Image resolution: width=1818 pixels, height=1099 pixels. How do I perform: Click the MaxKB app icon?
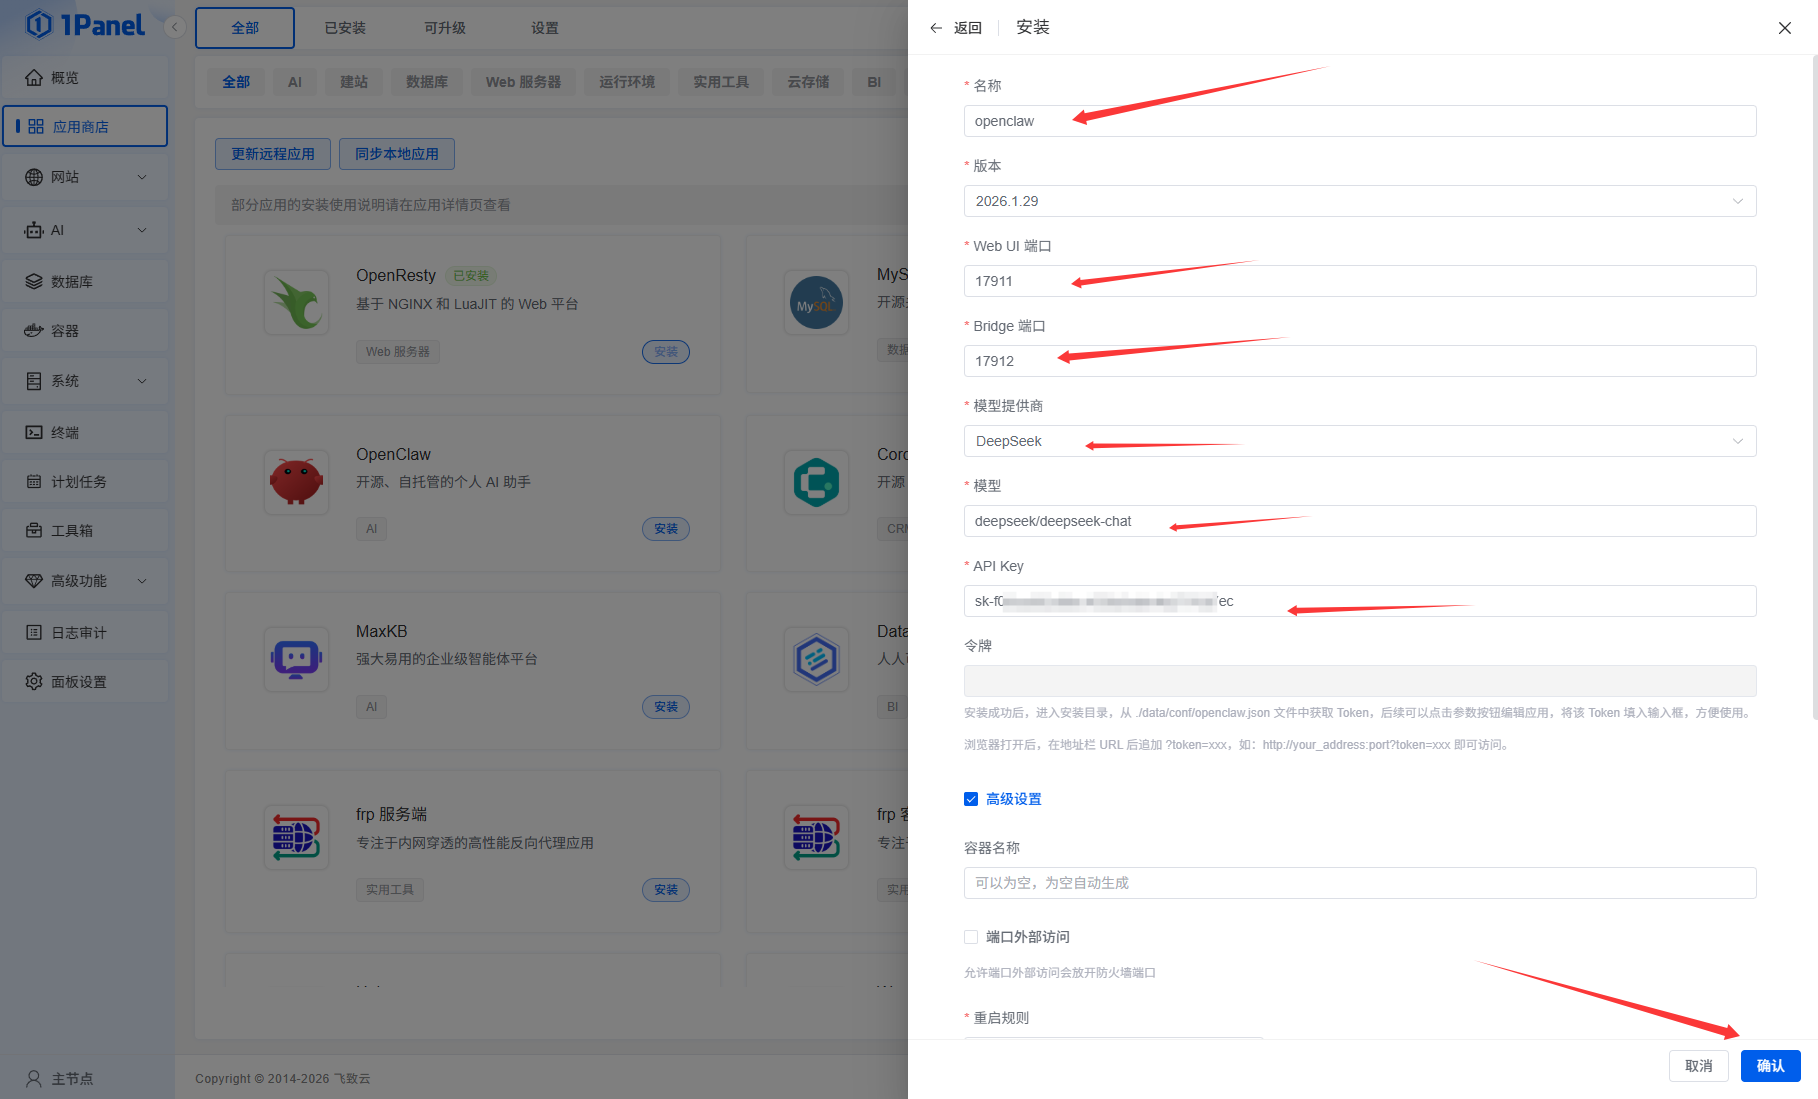(x=296, y=659)
